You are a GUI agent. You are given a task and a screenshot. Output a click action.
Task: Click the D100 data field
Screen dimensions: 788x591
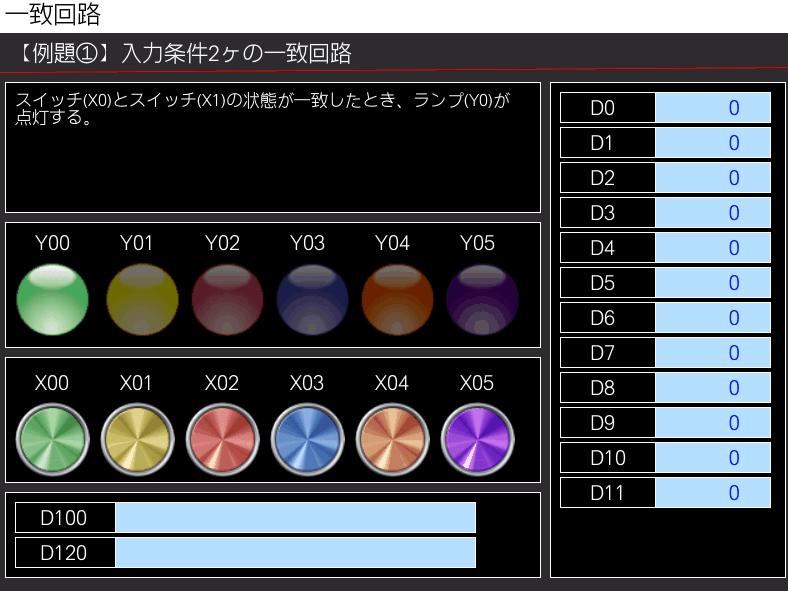(296, 518)
